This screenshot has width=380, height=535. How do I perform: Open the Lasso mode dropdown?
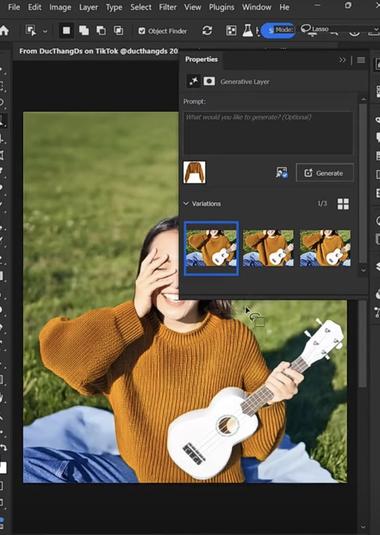tap(339, 29)
